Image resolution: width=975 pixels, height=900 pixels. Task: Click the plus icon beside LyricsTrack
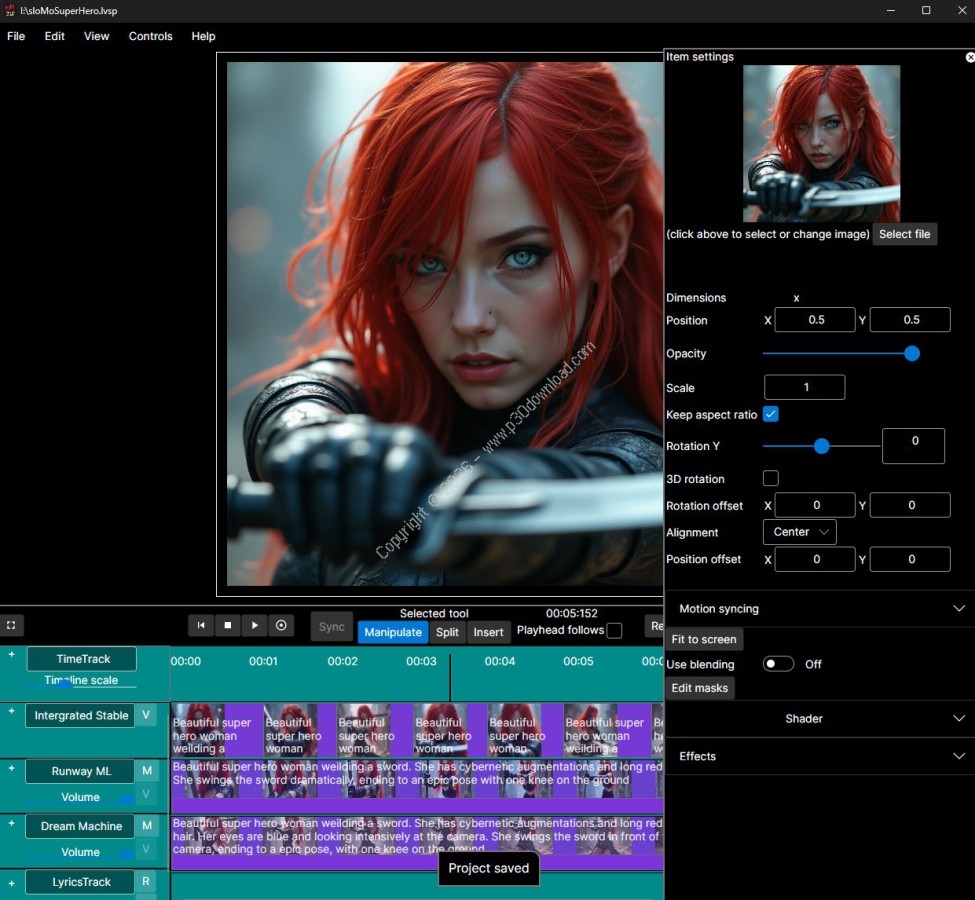(x=11, y=883)
